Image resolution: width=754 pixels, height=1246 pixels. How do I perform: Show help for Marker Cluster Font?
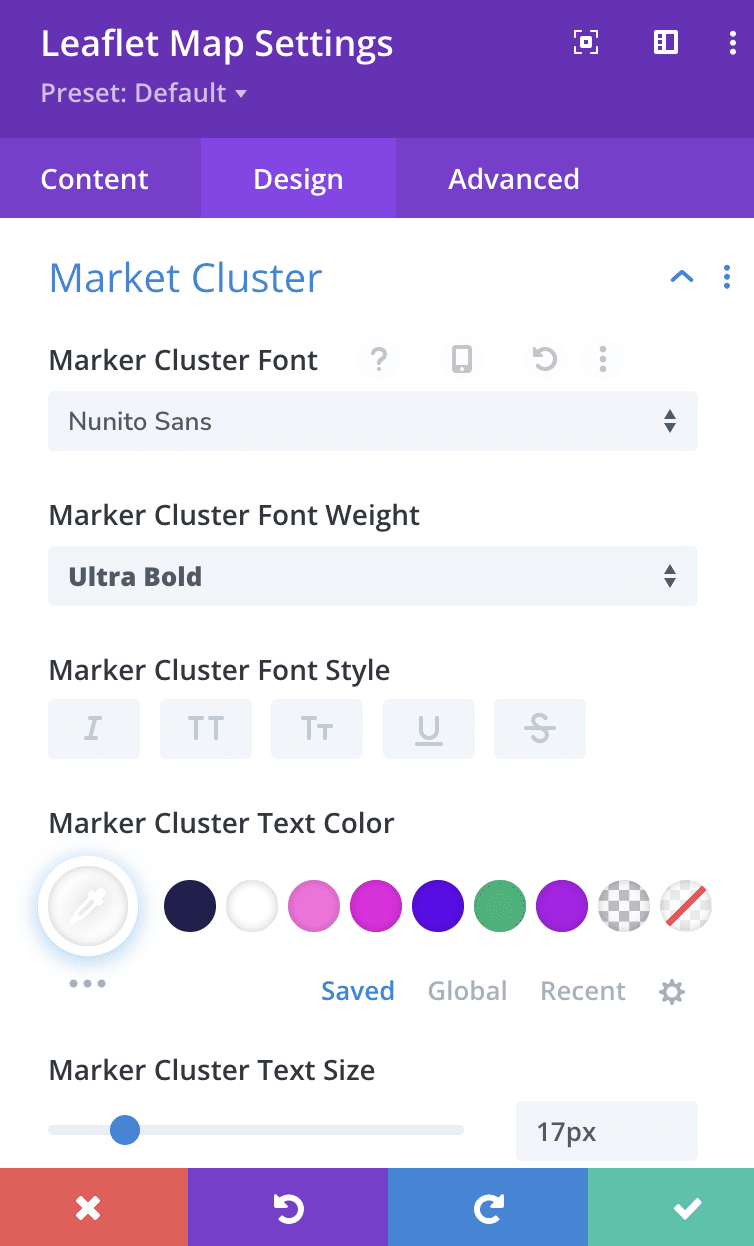point(379,359)
